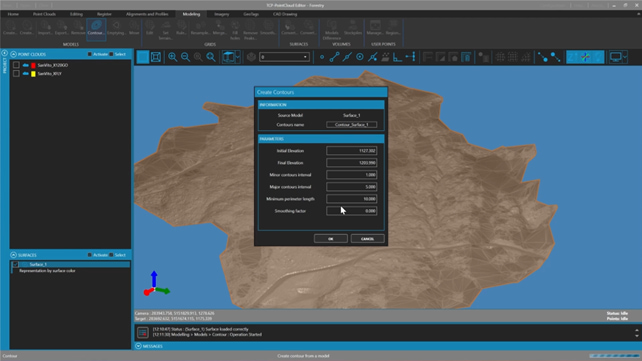
Task: Click the Set Terrain grid icon
Action: point(165,30)
